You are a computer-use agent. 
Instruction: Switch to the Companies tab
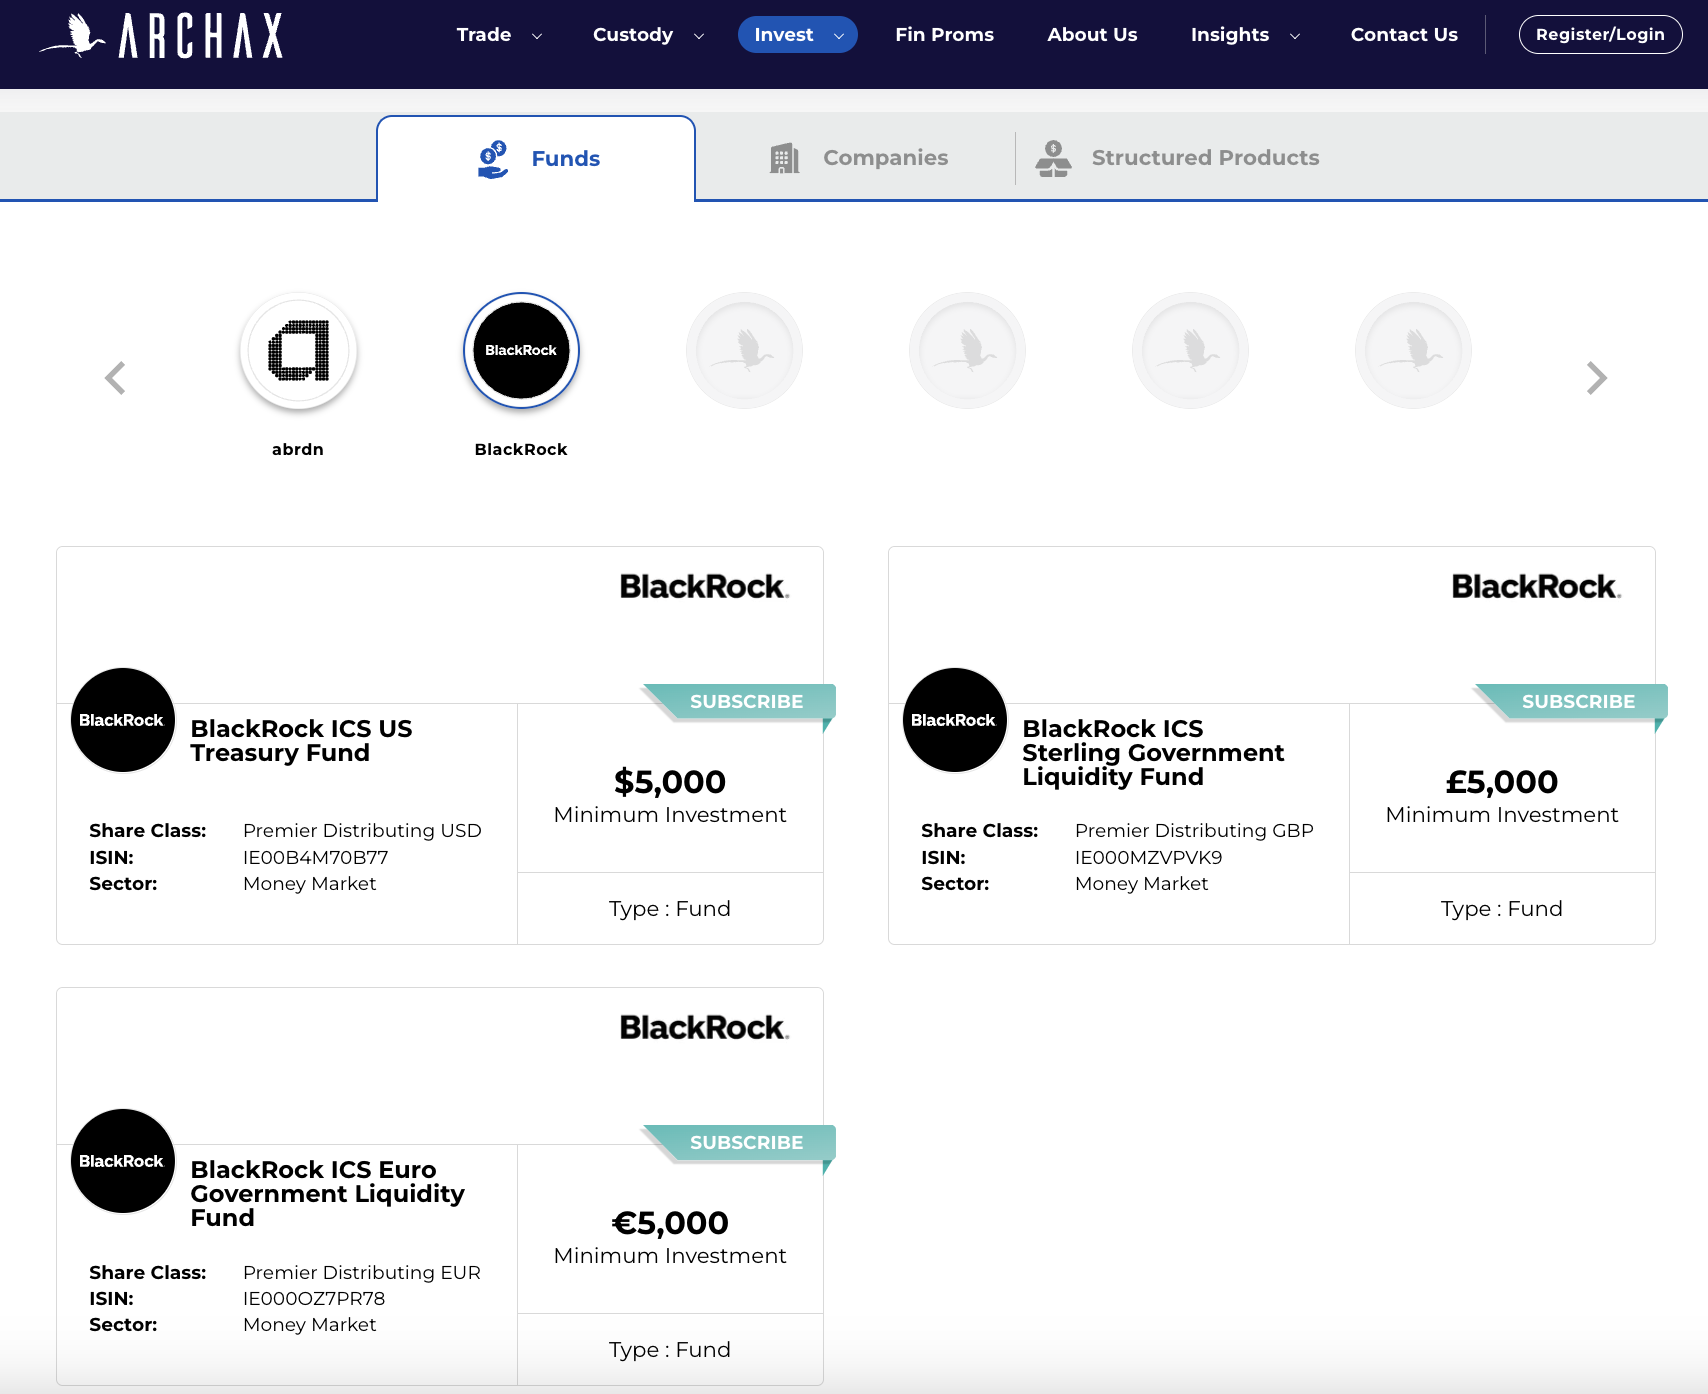(858, 158)
